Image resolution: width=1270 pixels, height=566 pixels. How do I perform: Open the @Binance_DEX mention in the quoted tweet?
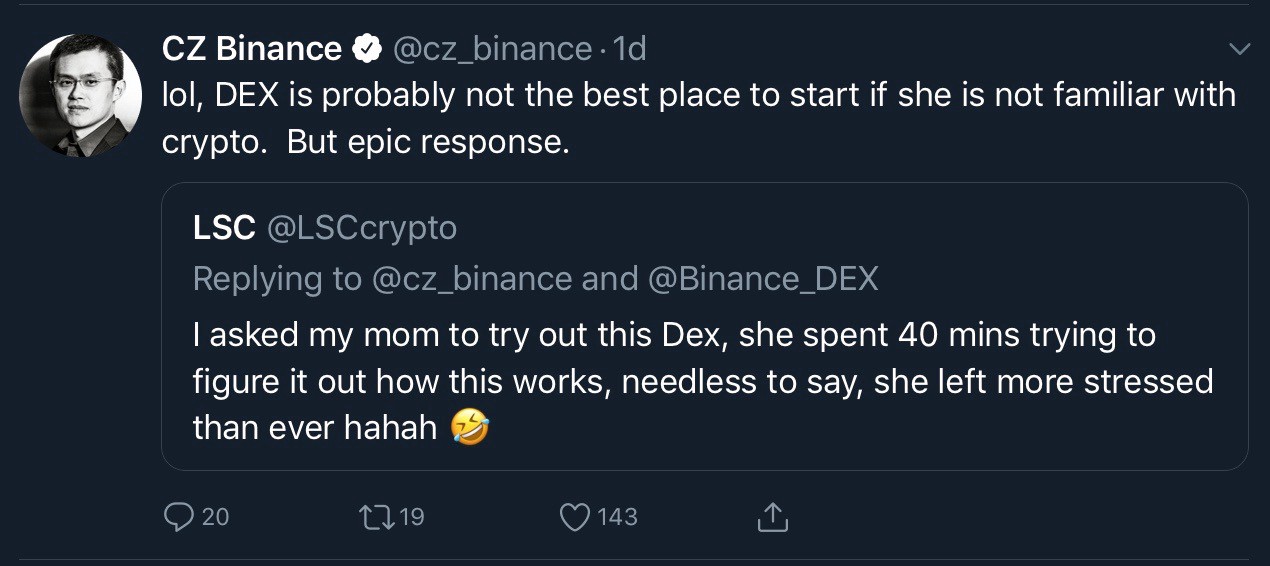[x=763, y=279]
